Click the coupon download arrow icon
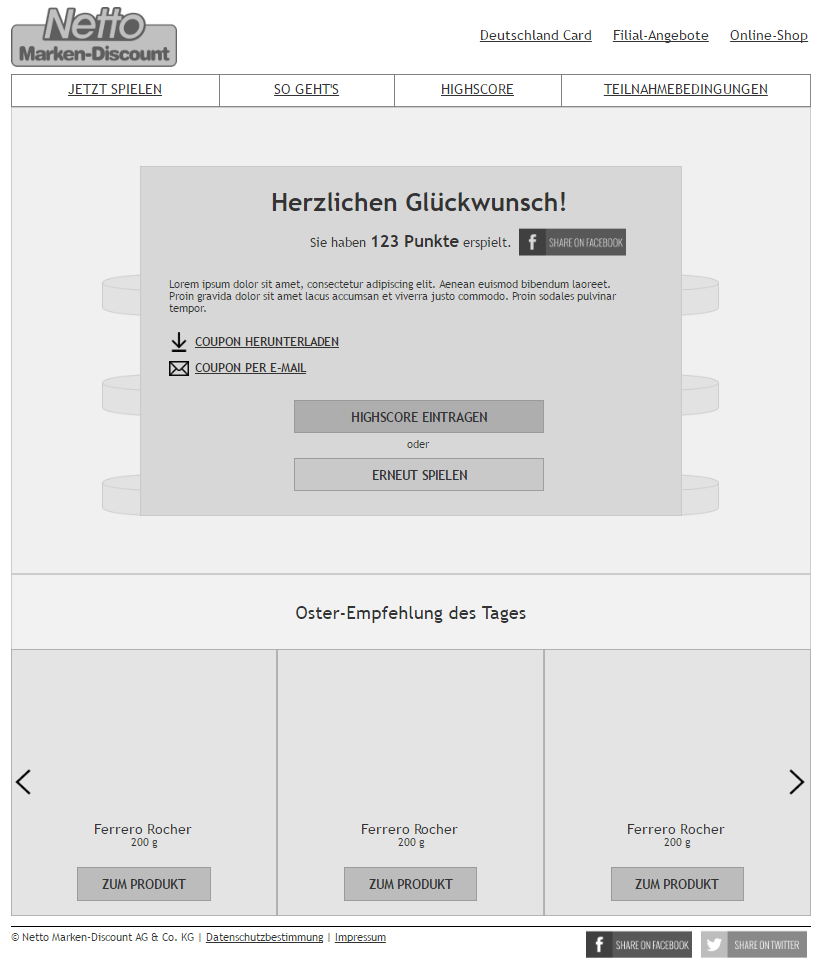Screen dimensions: 820x962 (178, 342)
